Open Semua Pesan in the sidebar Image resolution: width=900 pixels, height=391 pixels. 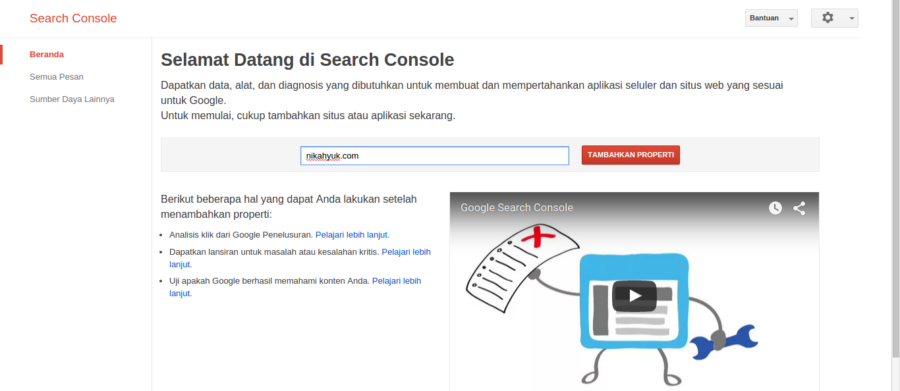tap(56, 77)
